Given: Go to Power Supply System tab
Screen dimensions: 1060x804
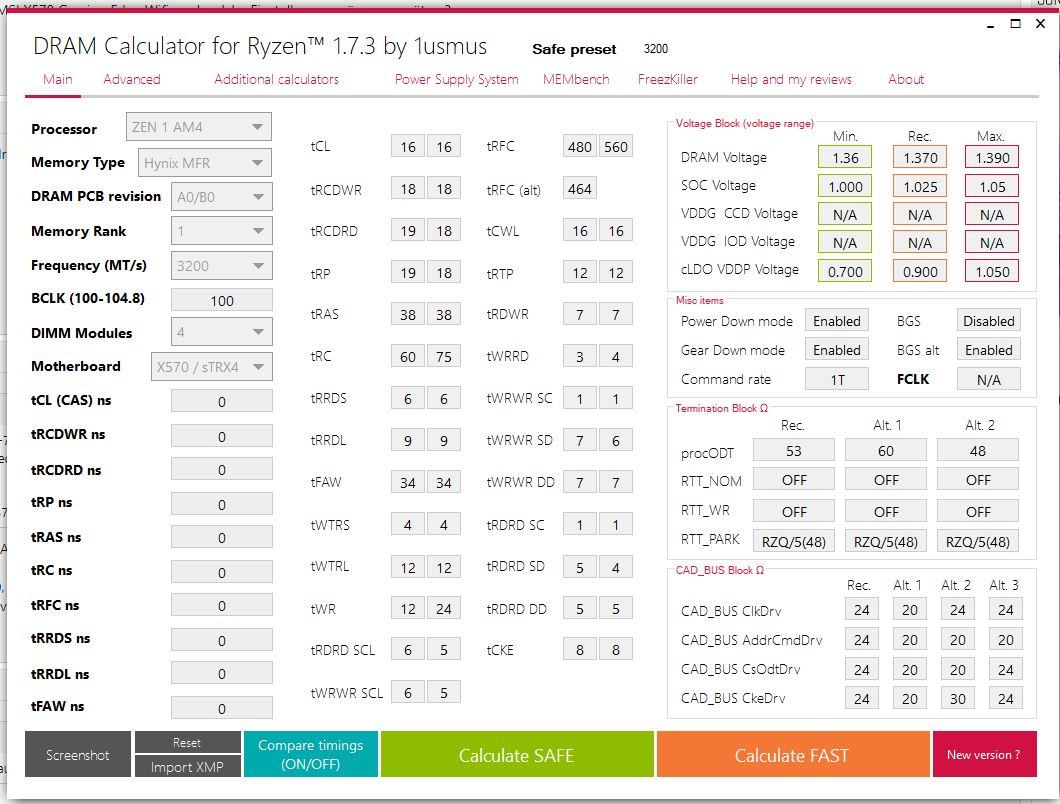Looking at the screenshot, I should click(456, 79).
